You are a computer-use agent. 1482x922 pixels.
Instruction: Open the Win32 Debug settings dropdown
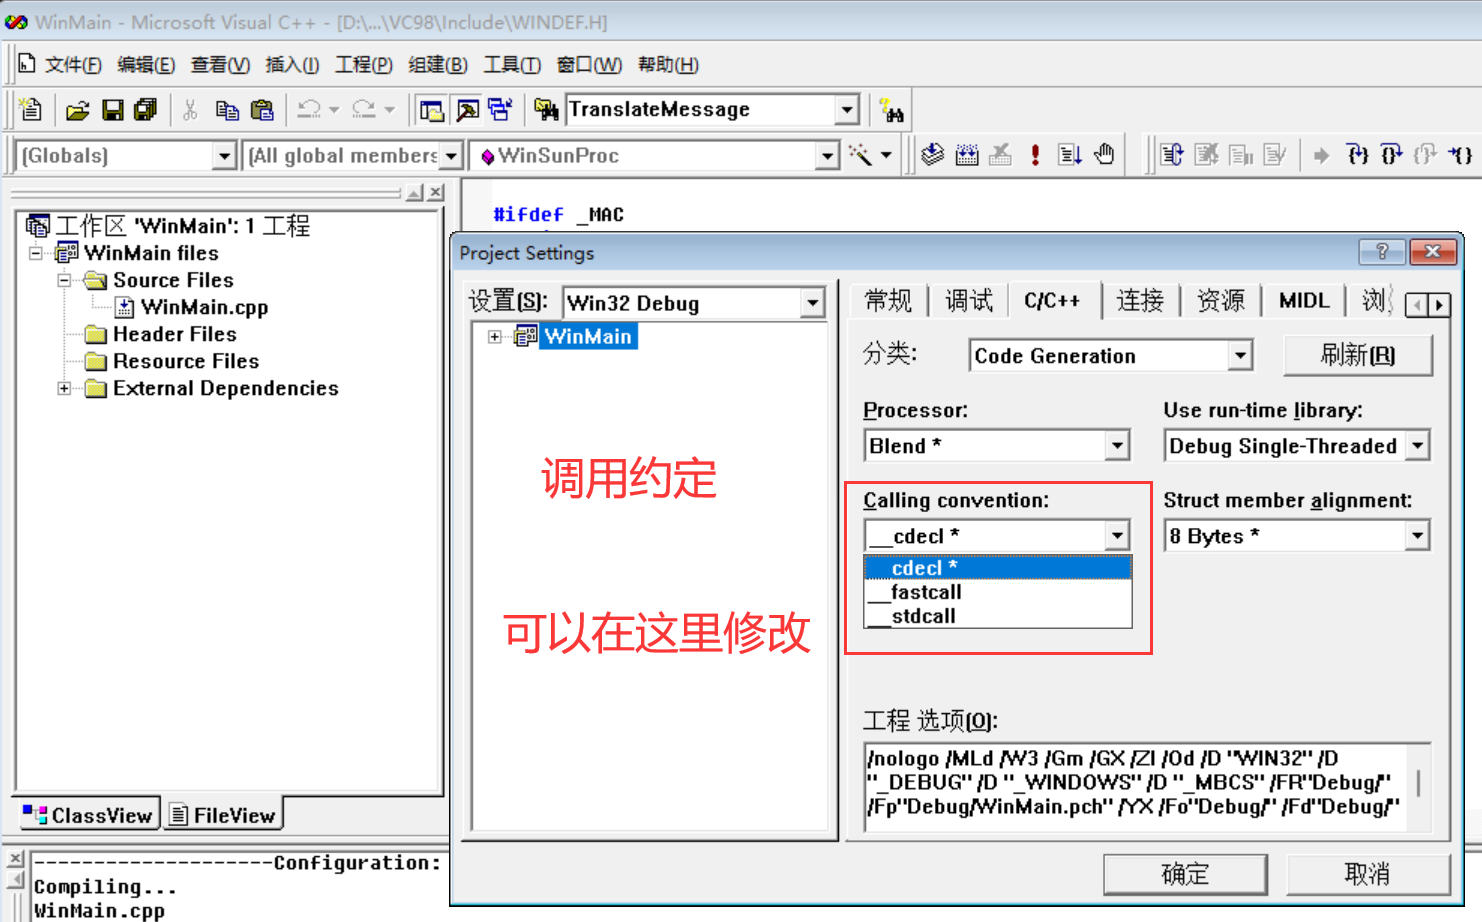tap(813, 303)
